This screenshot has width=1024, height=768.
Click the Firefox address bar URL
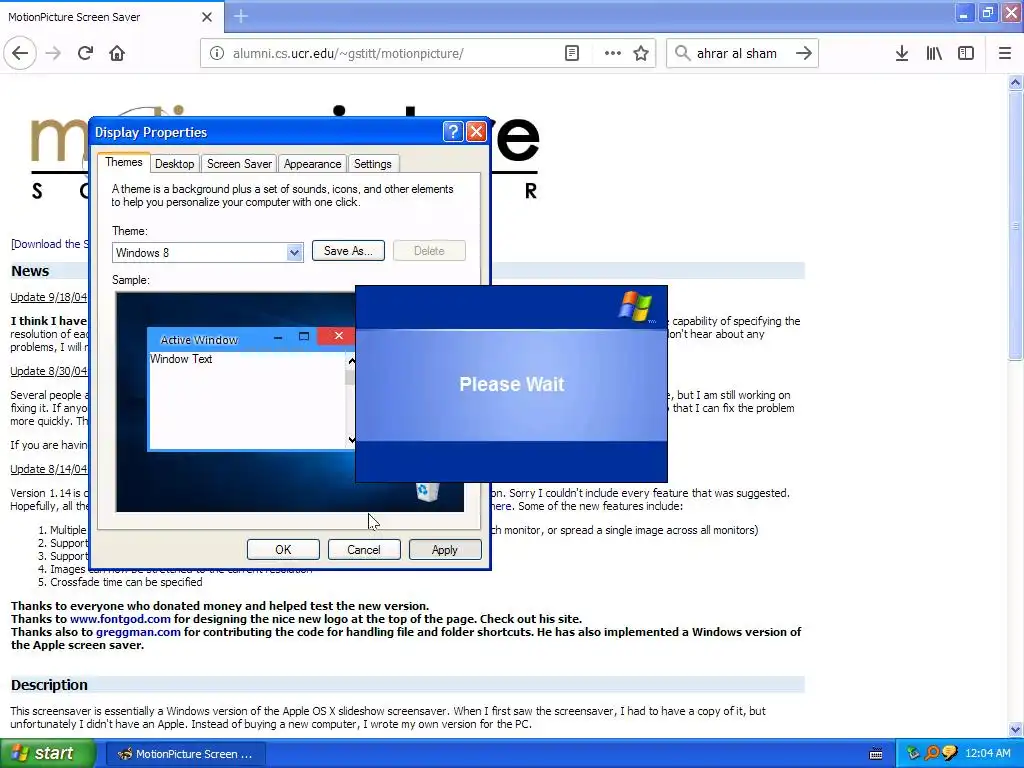[x=348, y=54]
